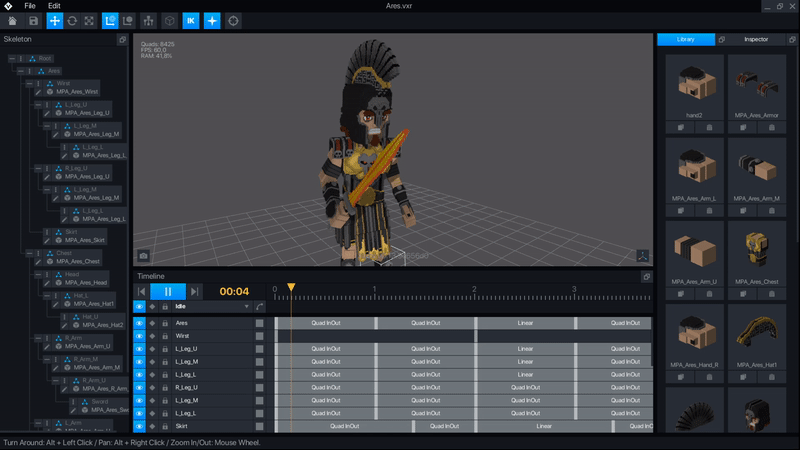Toggle visibility of the Idle animation row
Viewport: 800px width, 450px height.
(139, 307)
